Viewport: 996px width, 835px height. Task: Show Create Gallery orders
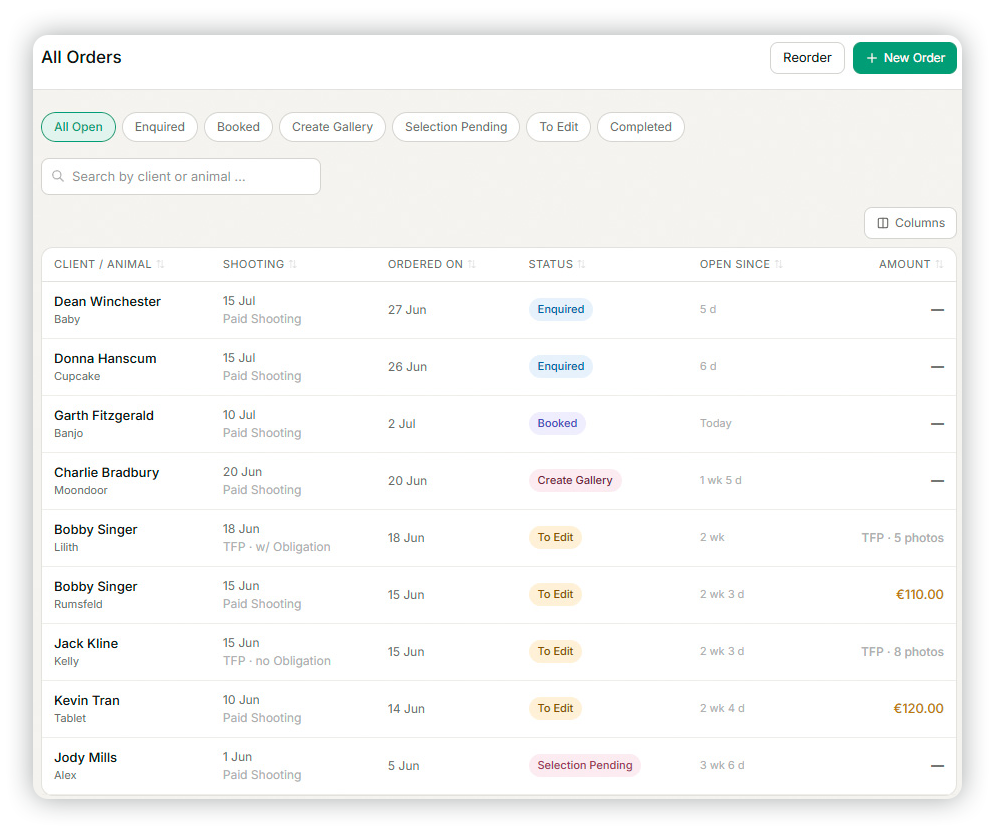pyautogui.click(x=332, y=127)
